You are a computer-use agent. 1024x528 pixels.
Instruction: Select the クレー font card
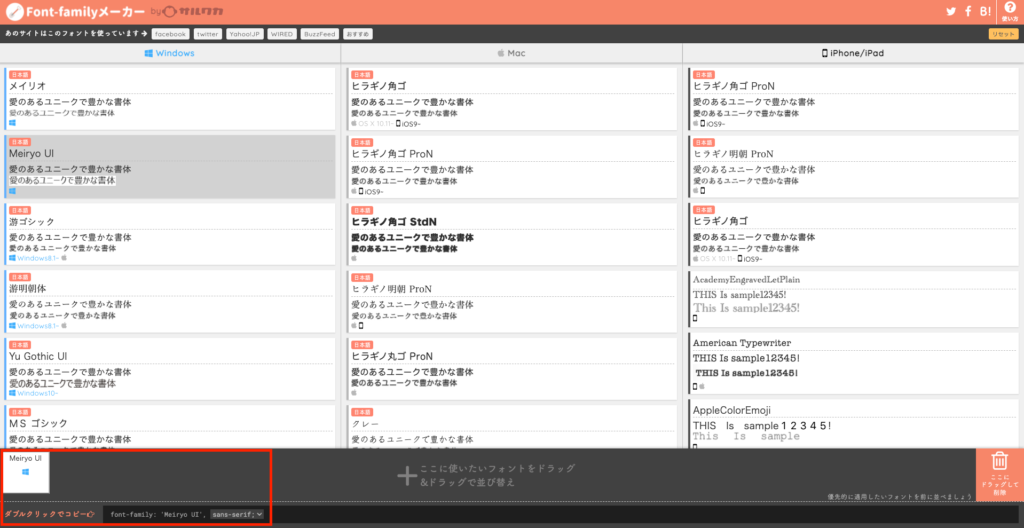(x=511, y=427)
